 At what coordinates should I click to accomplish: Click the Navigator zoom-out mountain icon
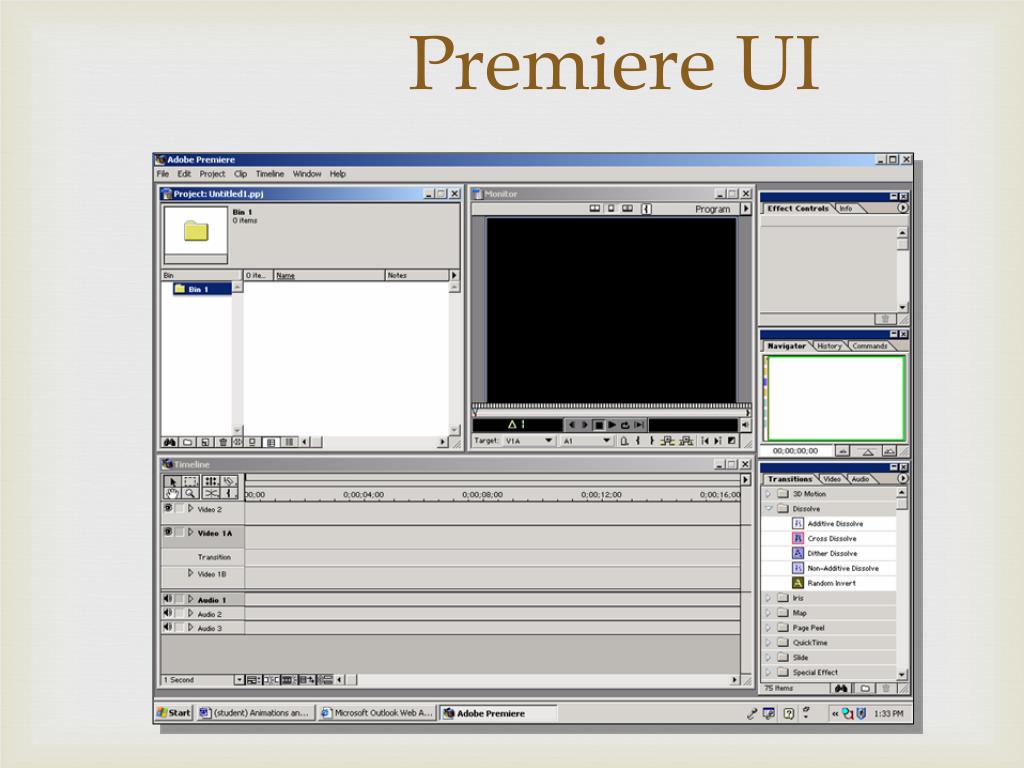coord(842,451)
